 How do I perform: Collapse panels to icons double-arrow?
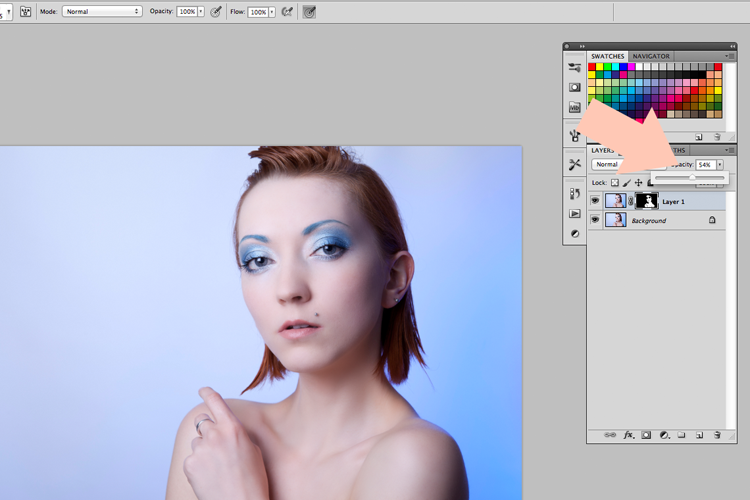tap(732, 46)
